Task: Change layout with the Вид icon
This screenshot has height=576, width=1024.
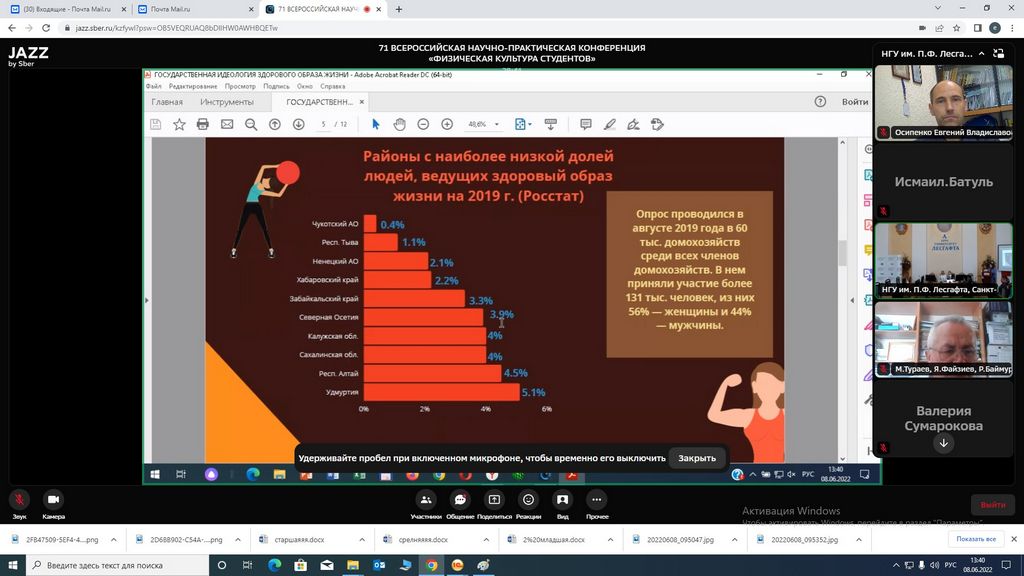Action: click(x=563, y=500)
